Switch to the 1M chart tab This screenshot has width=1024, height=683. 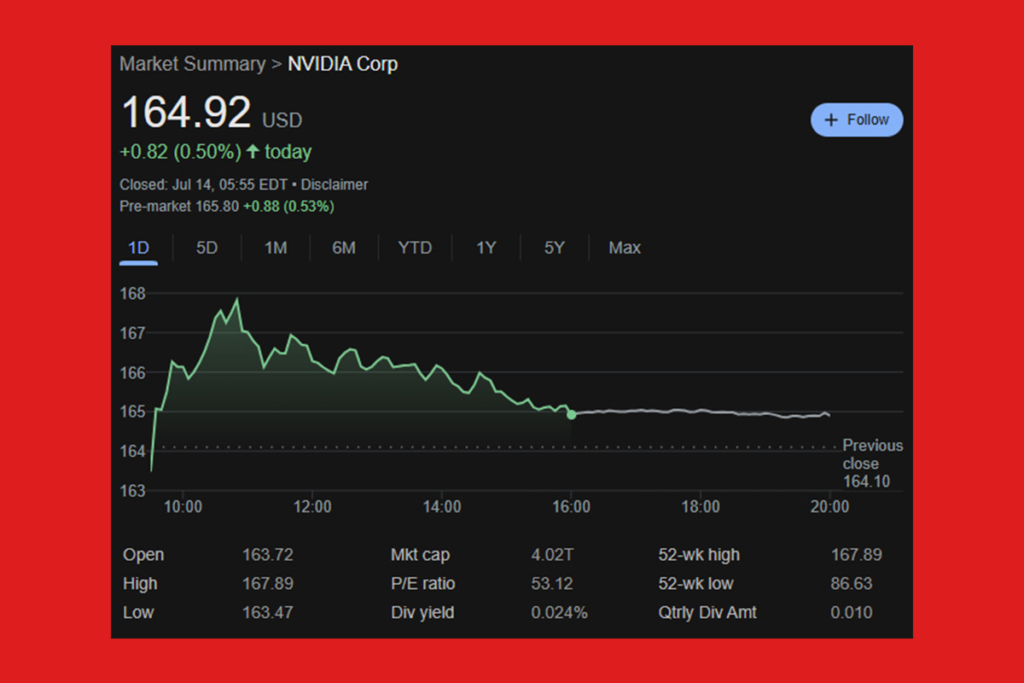pyautogui.click(x=276, y=248)
